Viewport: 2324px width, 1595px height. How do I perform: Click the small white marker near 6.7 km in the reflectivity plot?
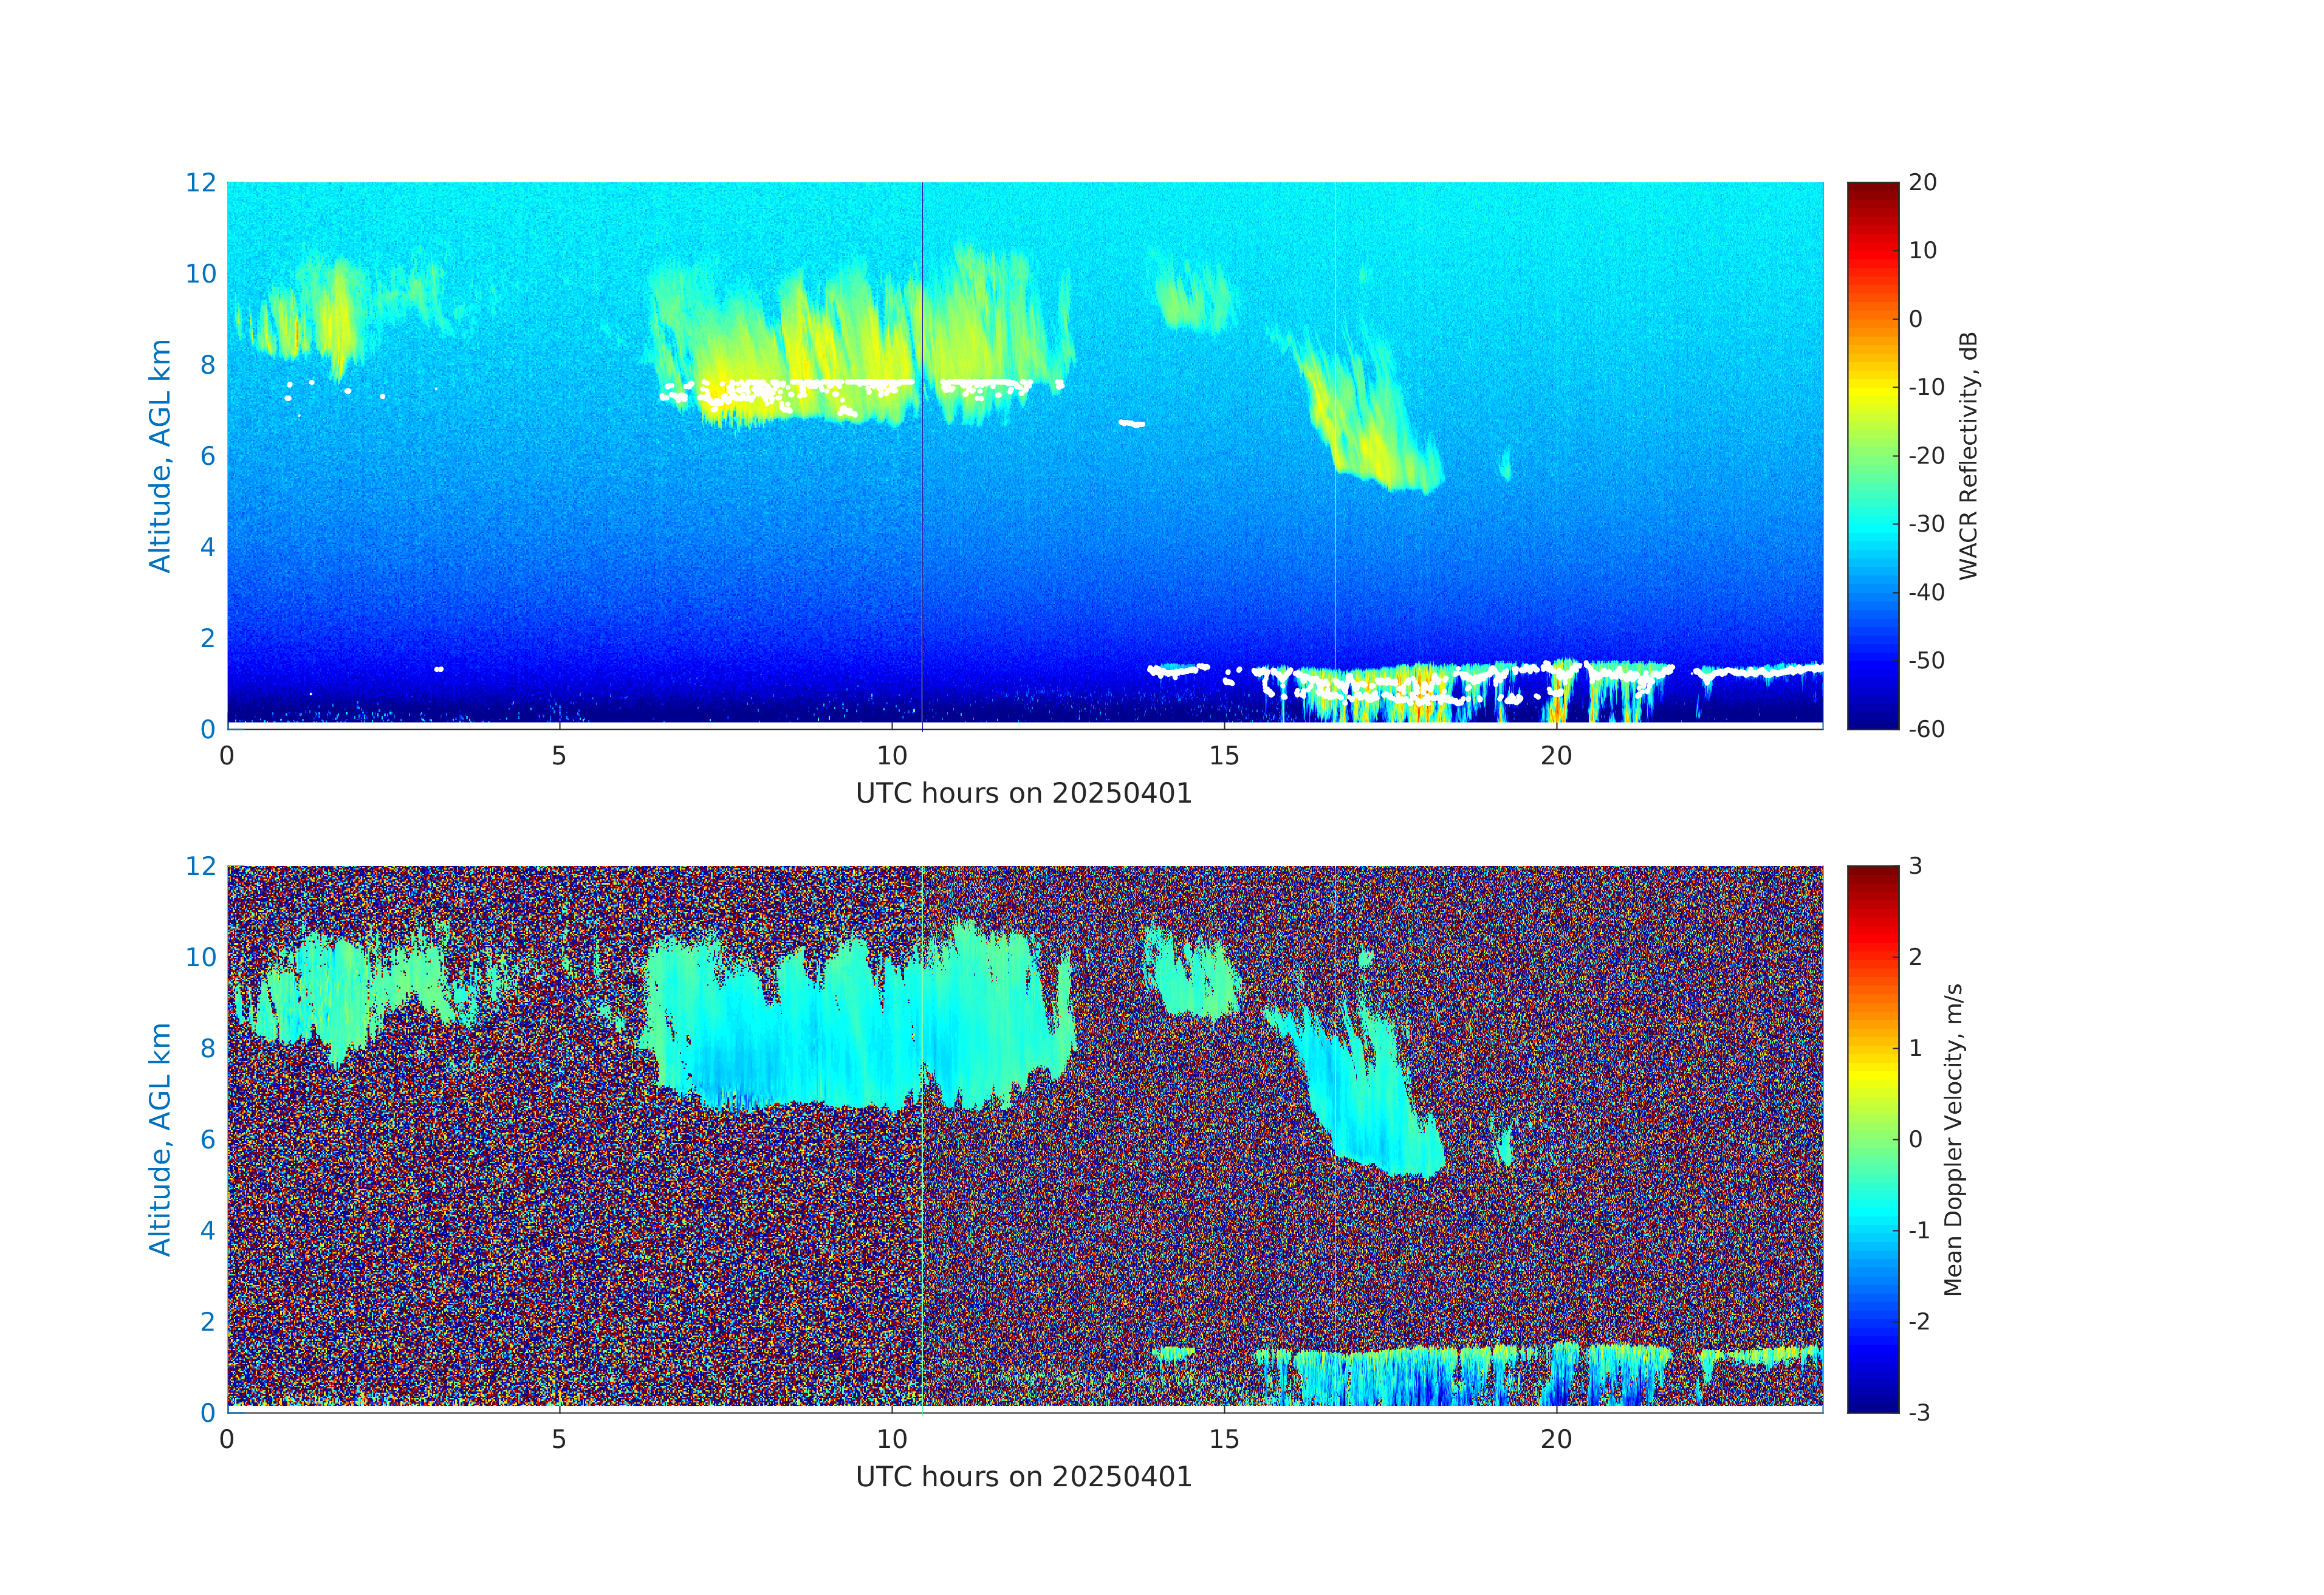click(1131, 424)
